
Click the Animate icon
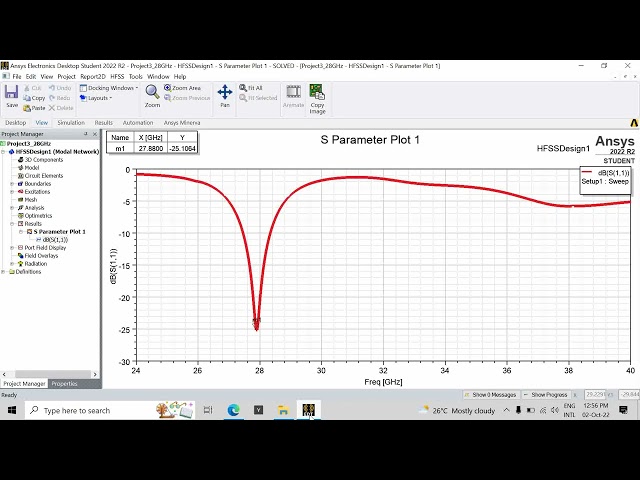pos(293,96)
